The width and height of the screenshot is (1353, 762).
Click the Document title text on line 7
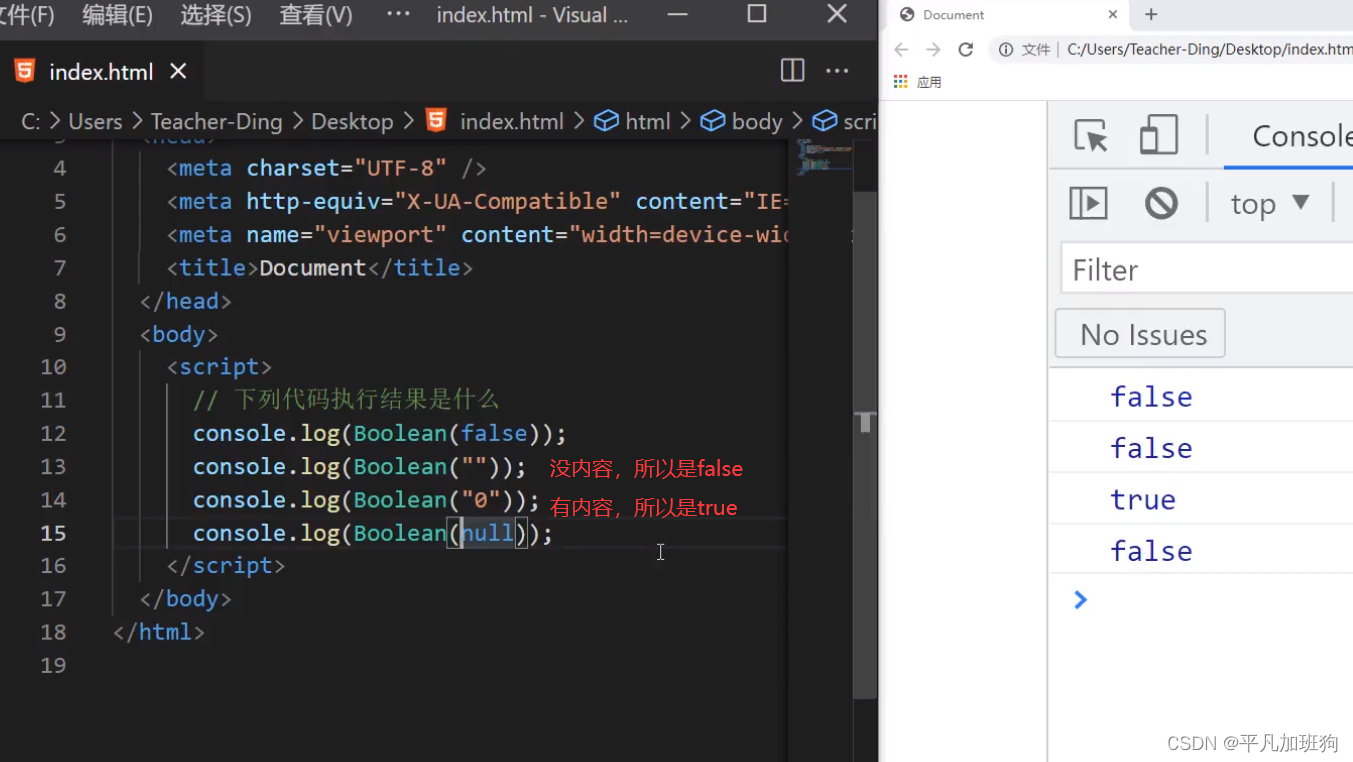[313, 268]
